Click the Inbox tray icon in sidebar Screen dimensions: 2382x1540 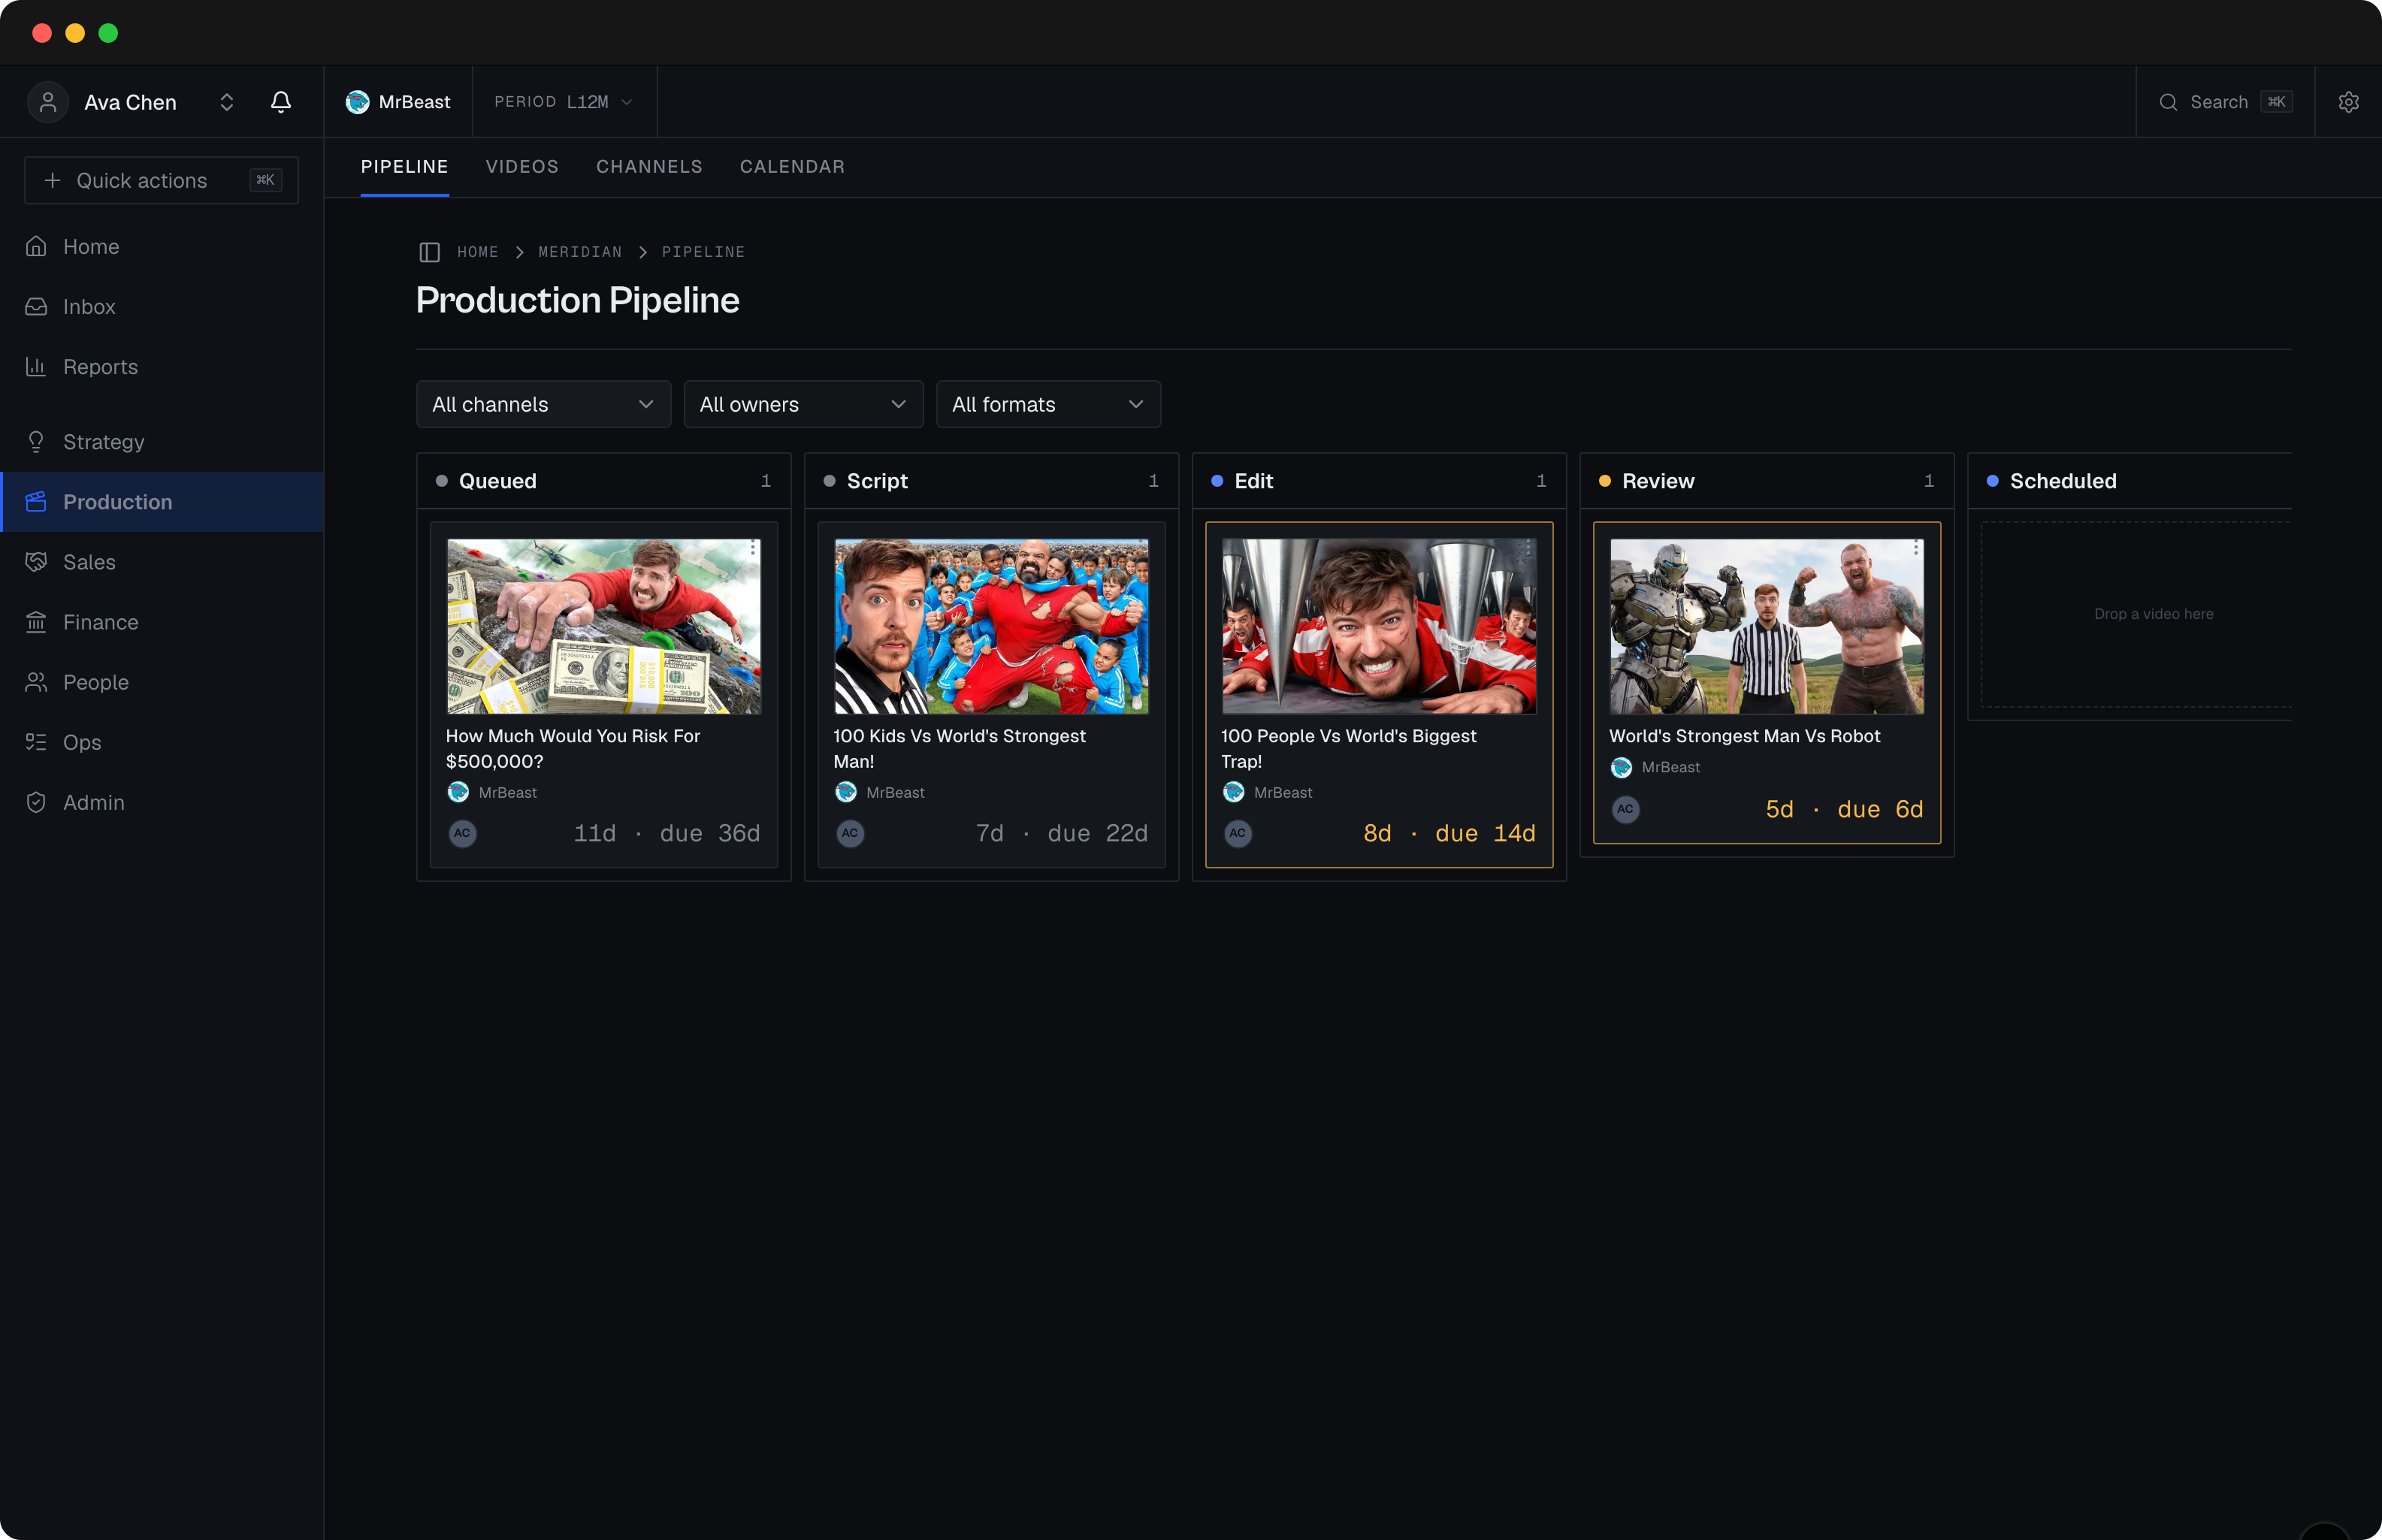(36, 306)
